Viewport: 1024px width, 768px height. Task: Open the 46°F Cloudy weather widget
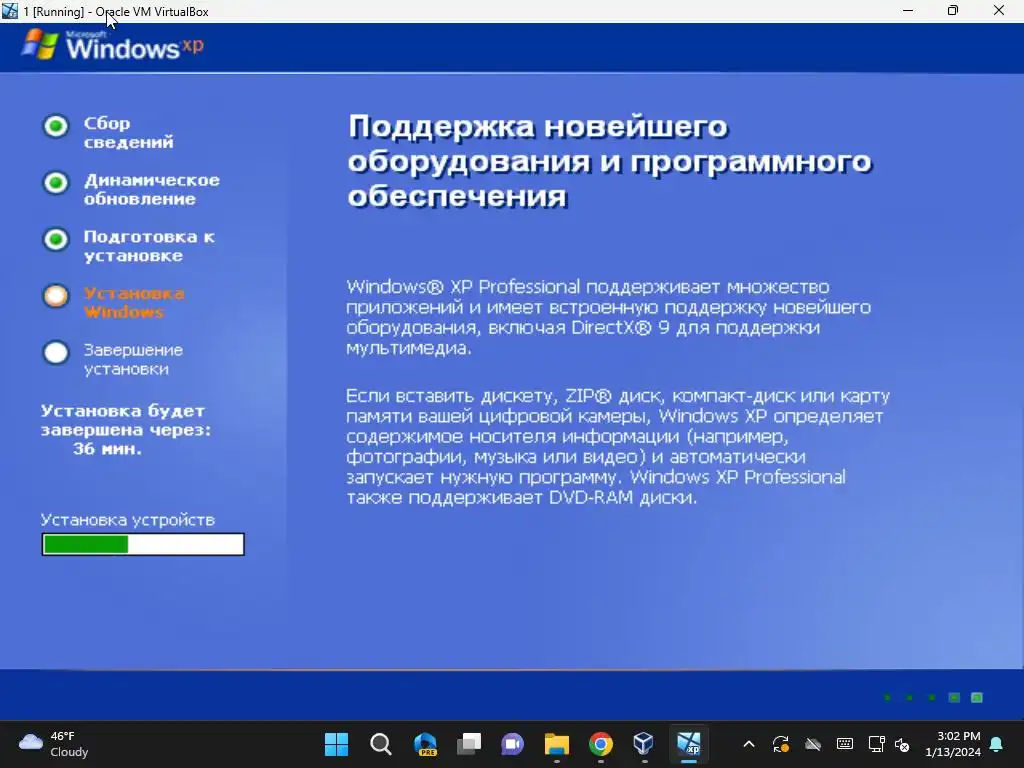click(x=54, y=744)
